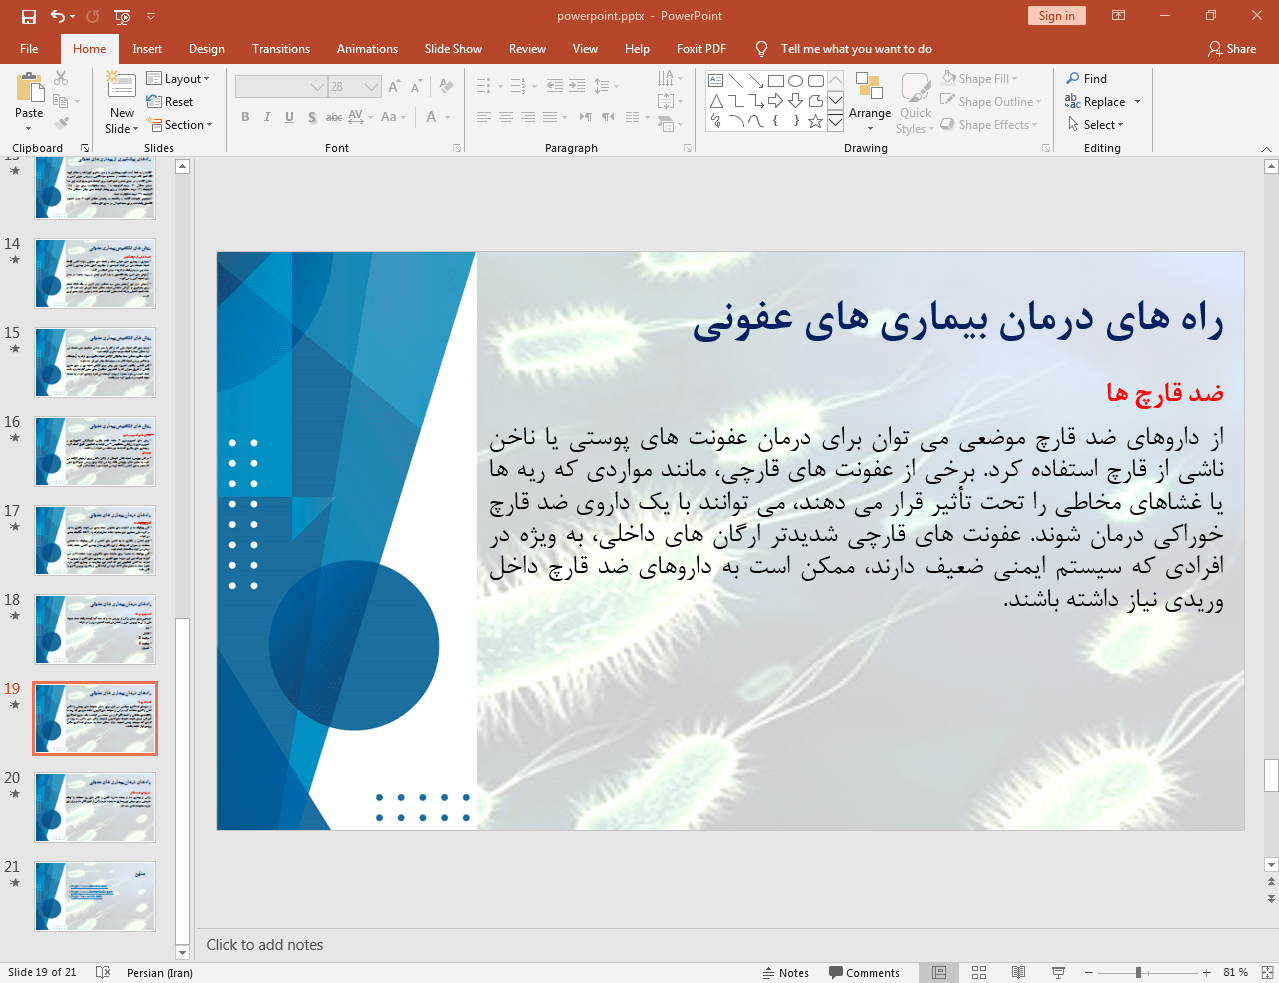This screenshot has width=1279, height=983.
Task: Toggle Text Shadow formatting
Action: 312,117
